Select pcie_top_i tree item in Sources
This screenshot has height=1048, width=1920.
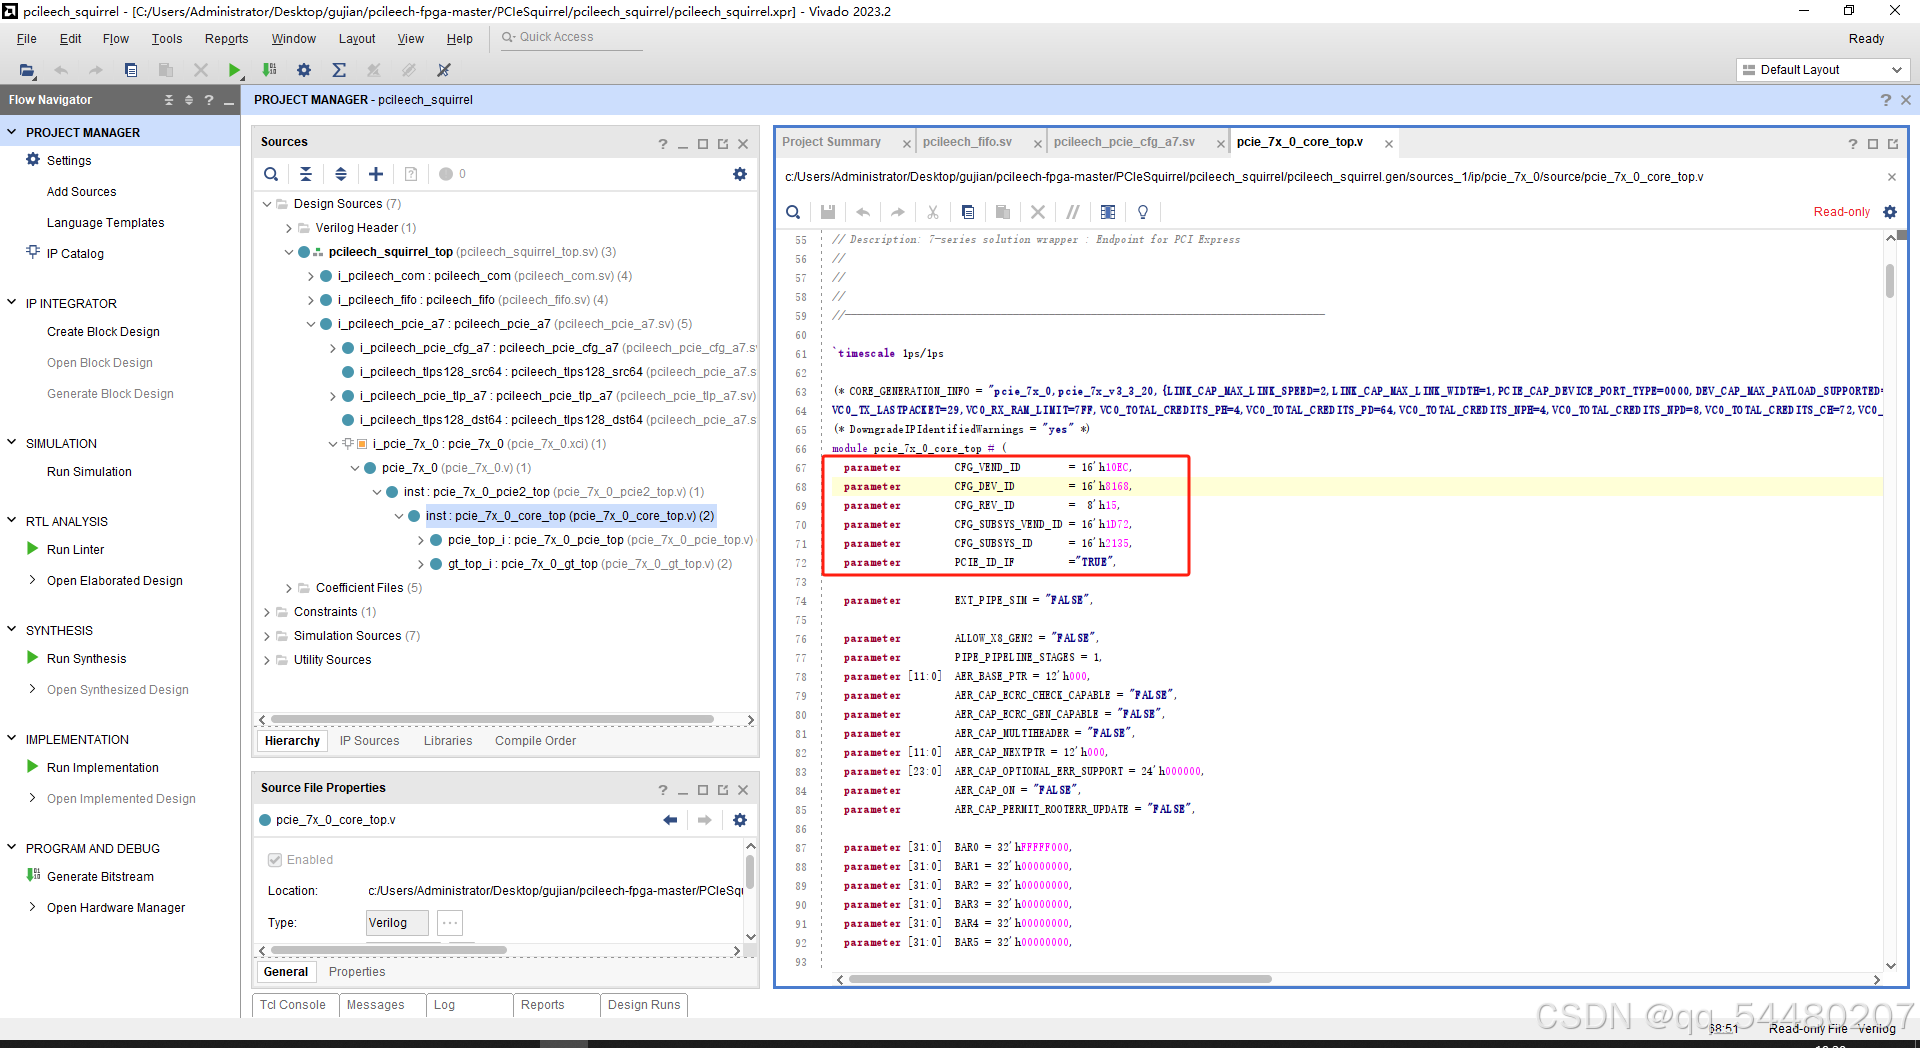tap(600, 540)
